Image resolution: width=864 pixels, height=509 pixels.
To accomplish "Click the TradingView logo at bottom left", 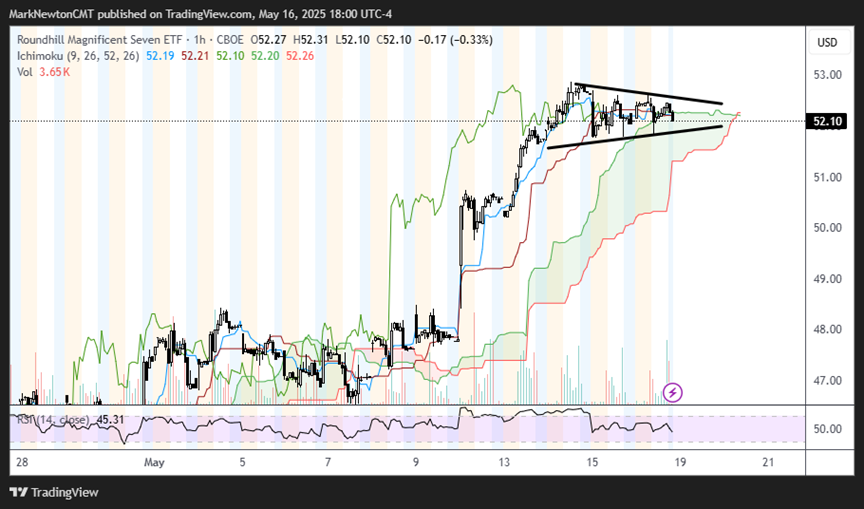I will coord(55,492).
